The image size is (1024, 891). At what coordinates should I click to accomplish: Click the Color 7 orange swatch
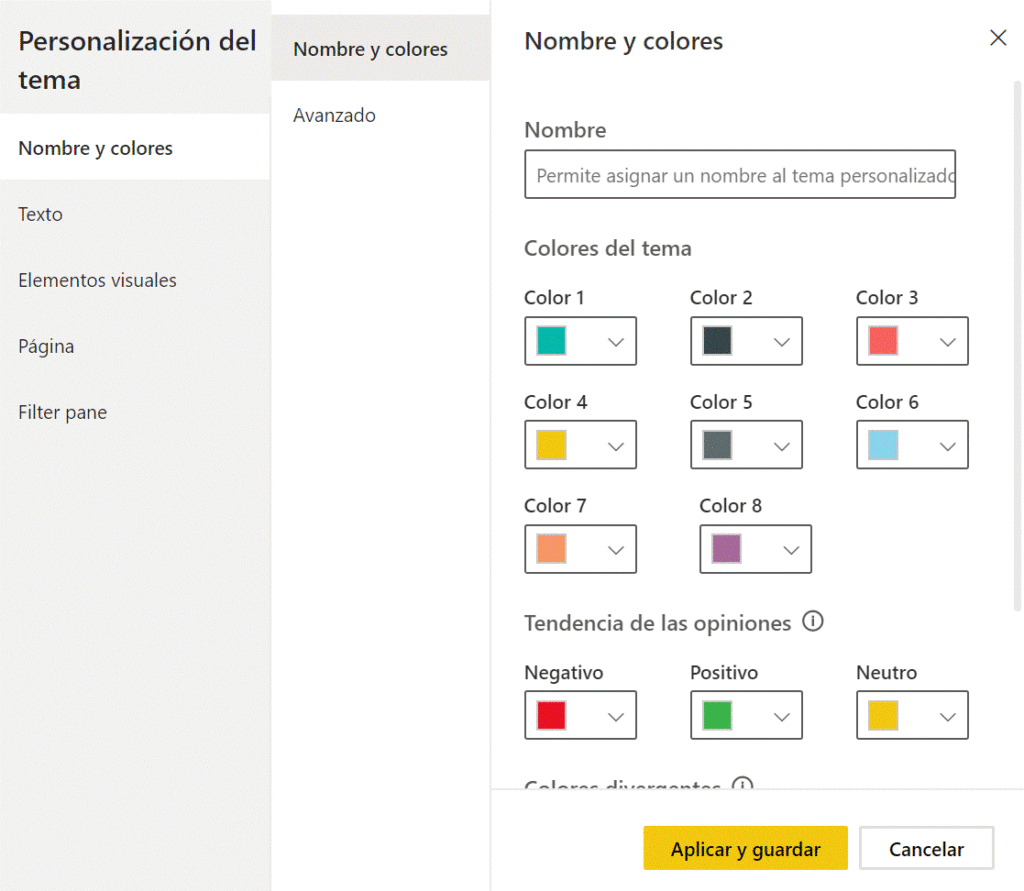point(551,549)
